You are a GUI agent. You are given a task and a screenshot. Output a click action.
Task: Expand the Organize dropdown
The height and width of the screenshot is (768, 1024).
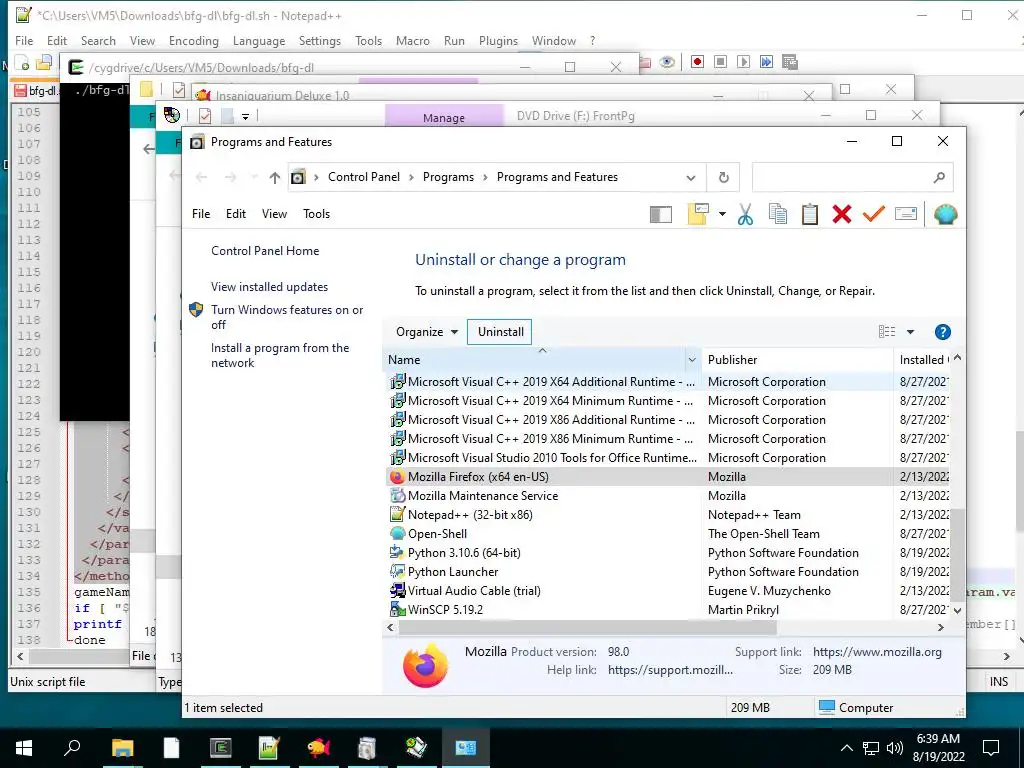tap(426, 332)
